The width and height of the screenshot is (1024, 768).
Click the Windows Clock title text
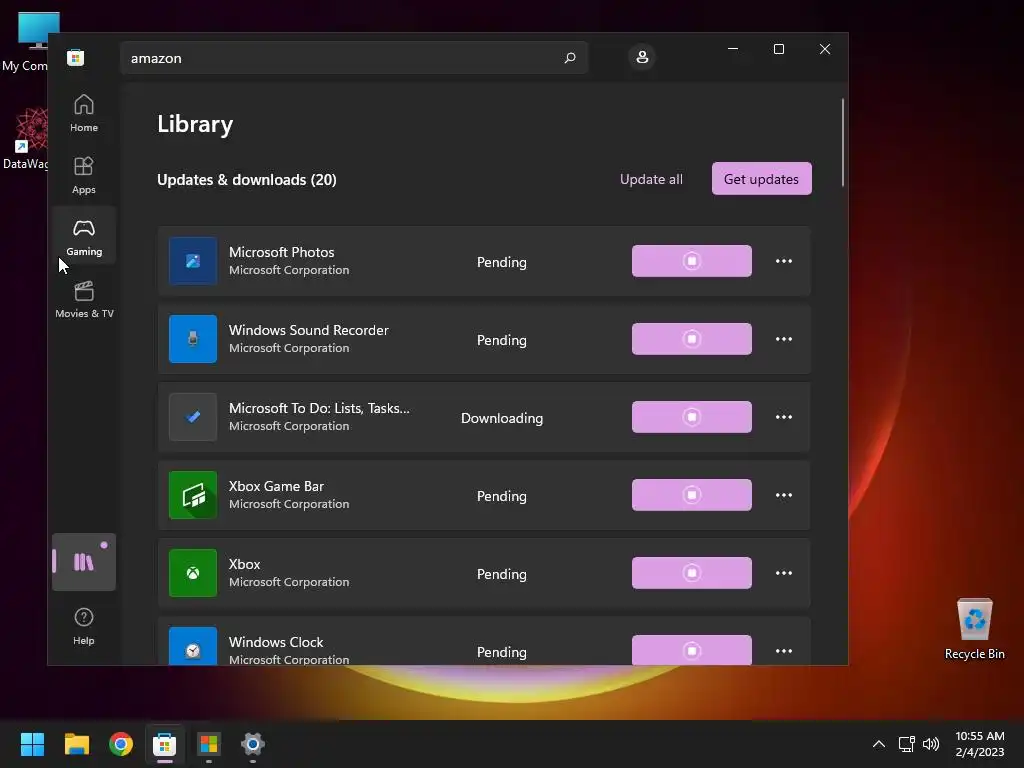tap(276, 642)
